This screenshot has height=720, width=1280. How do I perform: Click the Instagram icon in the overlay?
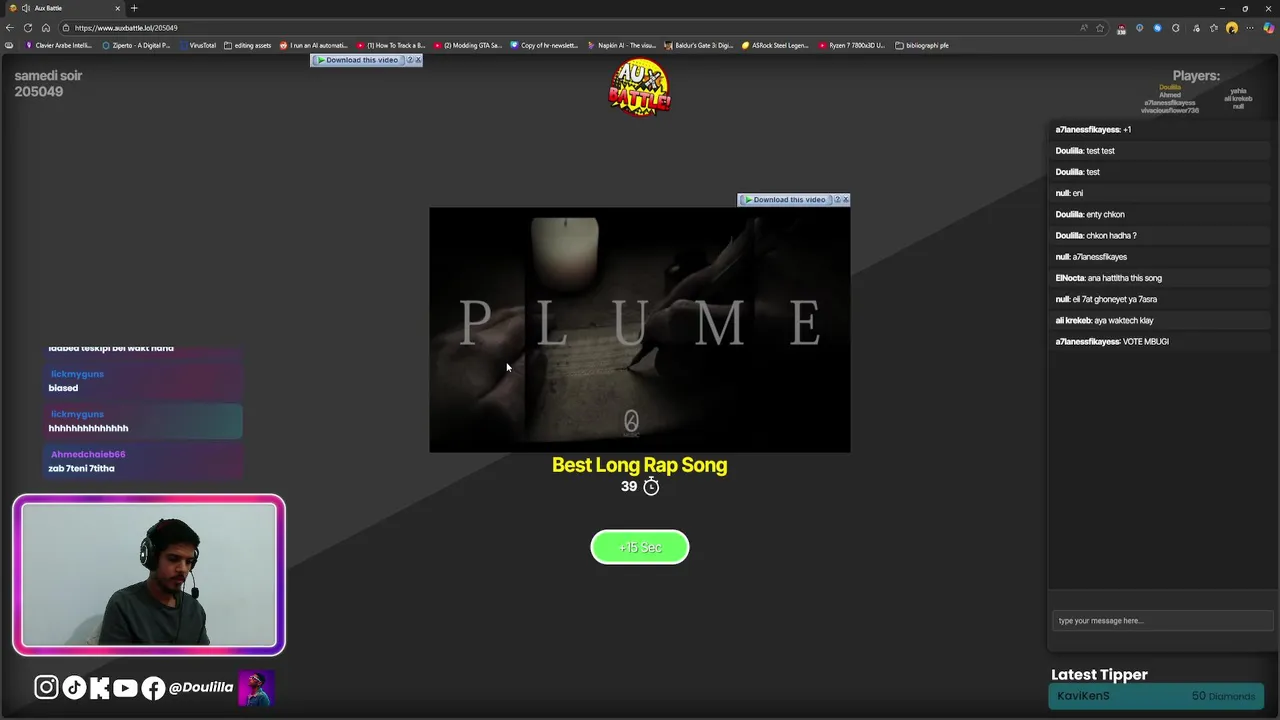(46, 687)
